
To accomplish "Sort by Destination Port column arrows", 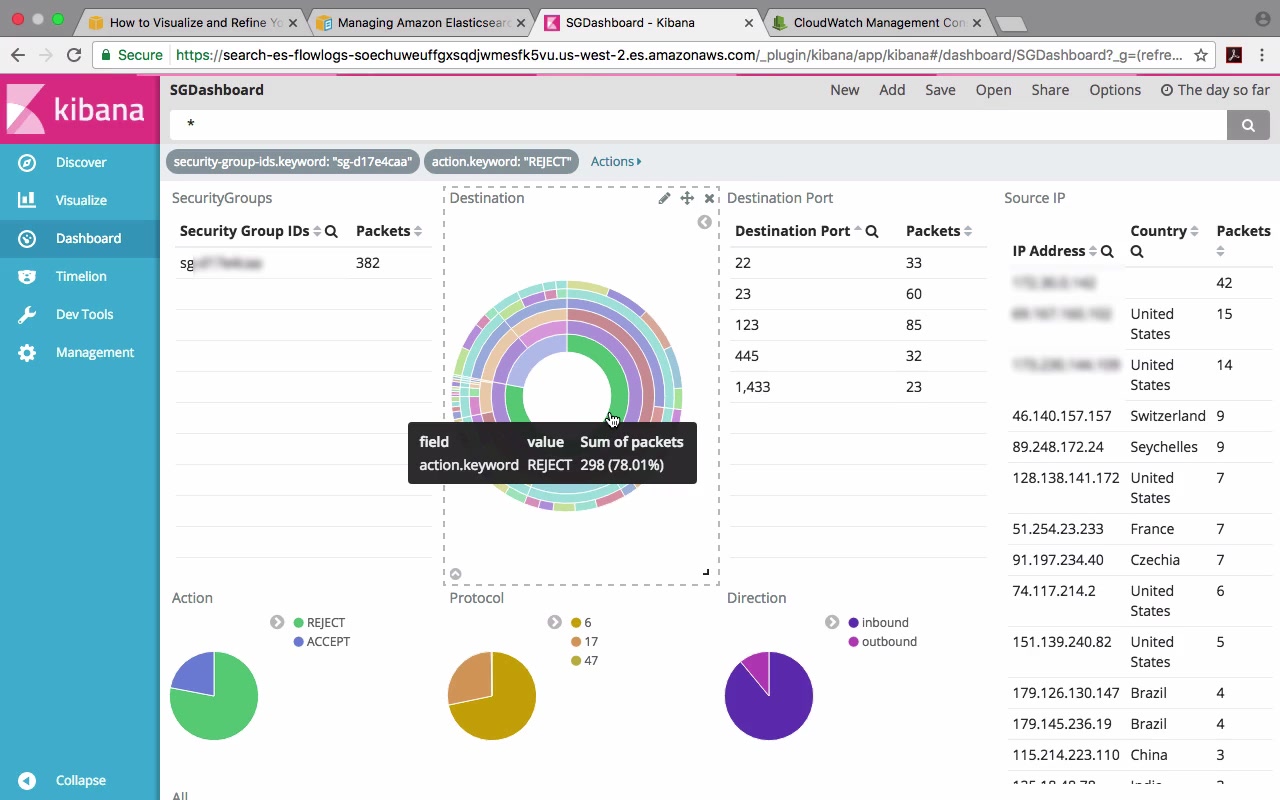I will [x=858, y=231].
